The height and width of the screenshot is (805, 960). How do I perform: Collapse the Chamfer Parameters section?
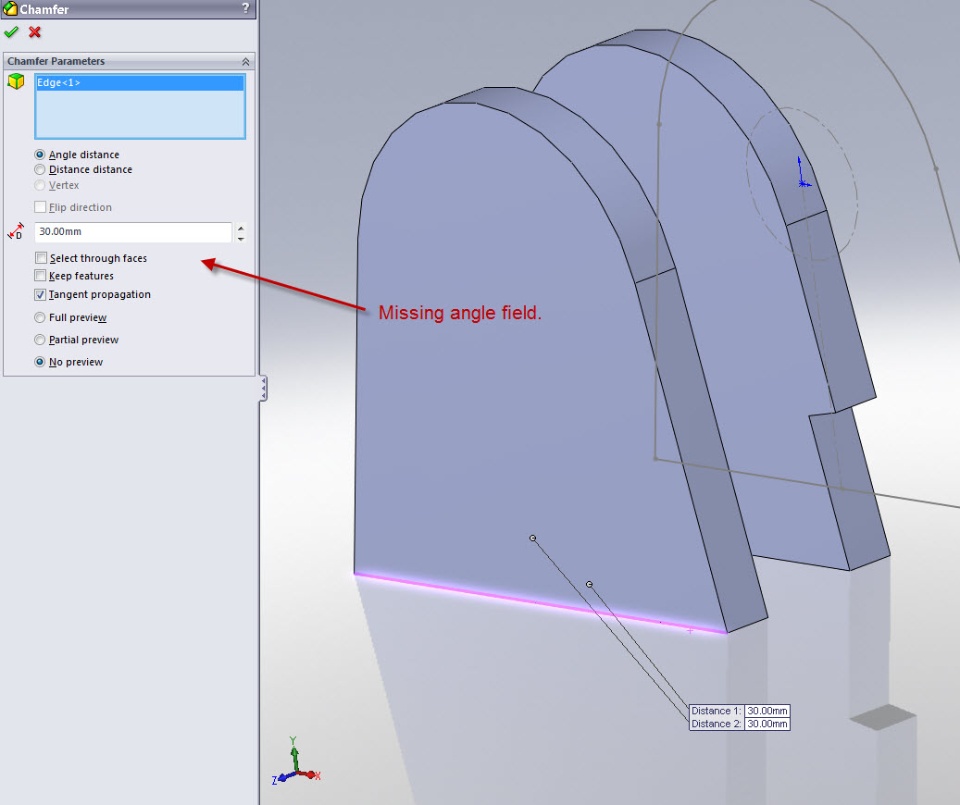pyautogui.click(x=246, y=61)
